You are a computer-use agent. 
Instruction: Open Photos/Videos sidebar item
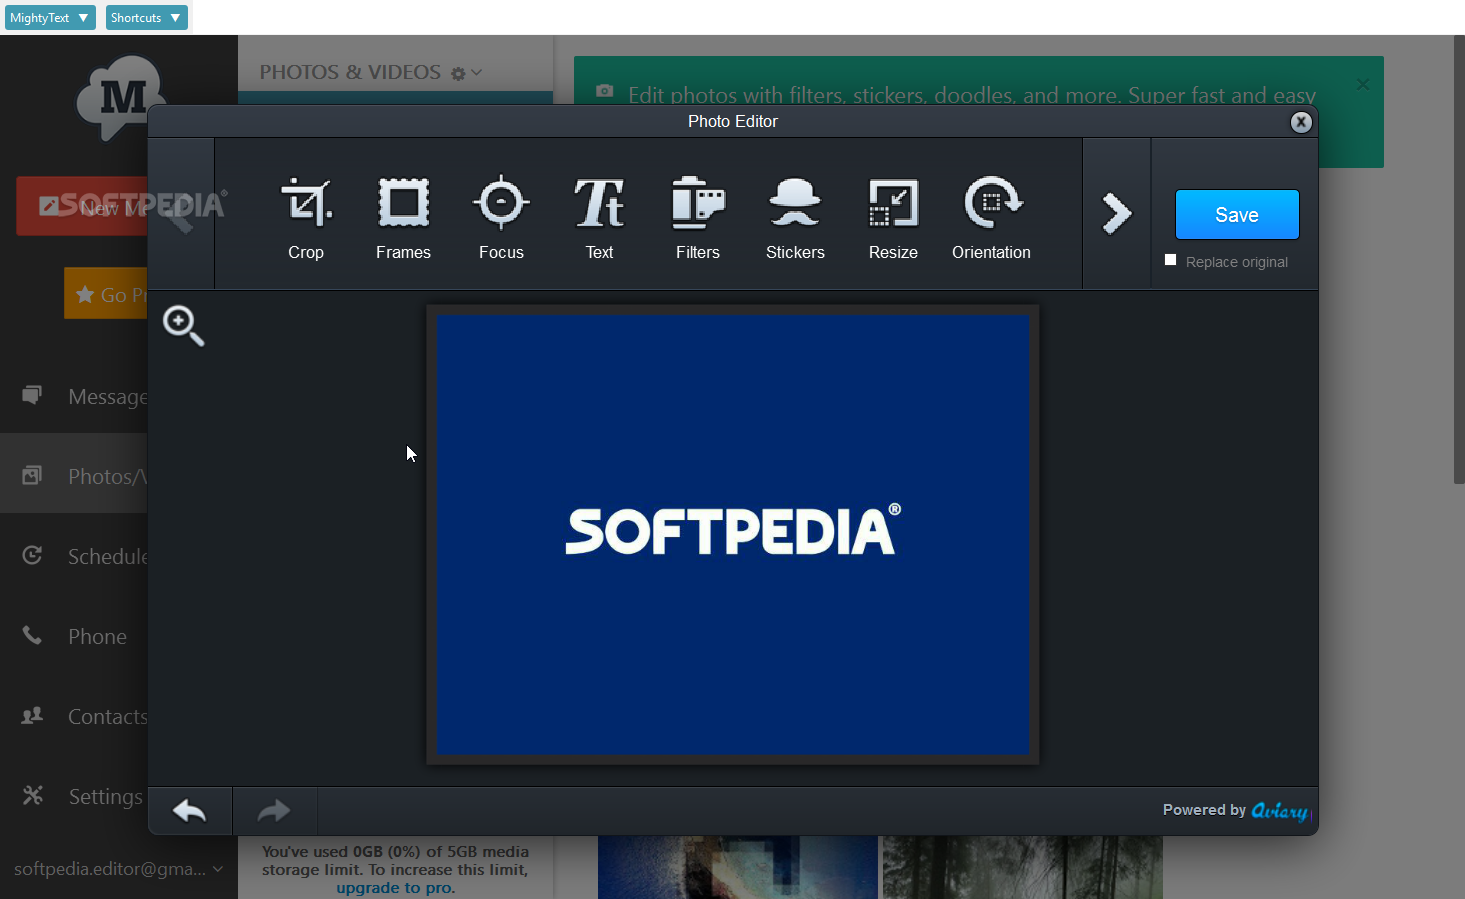click(x=74, y=476)
